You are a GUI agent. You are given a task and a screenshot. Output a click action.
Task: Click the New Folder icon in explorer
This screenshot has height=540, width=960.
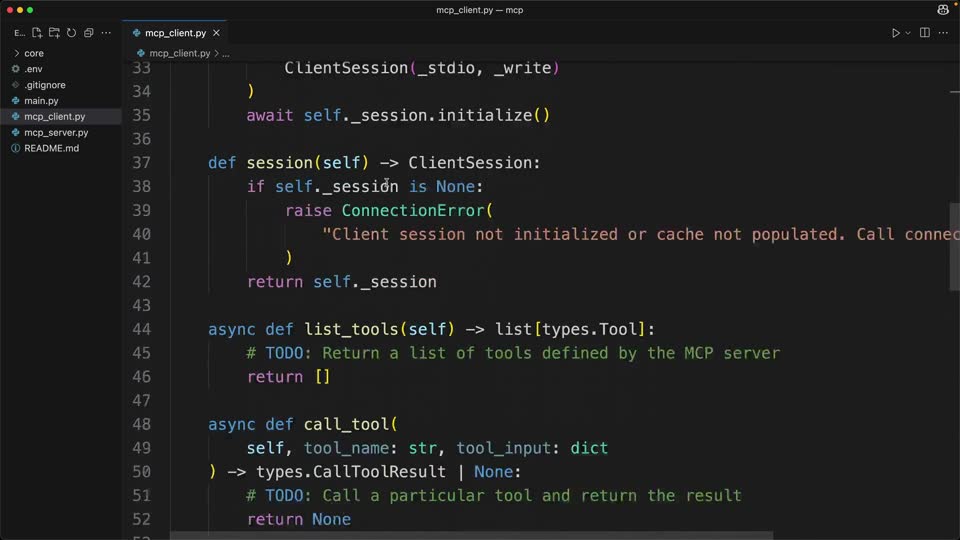click(54, 32)
